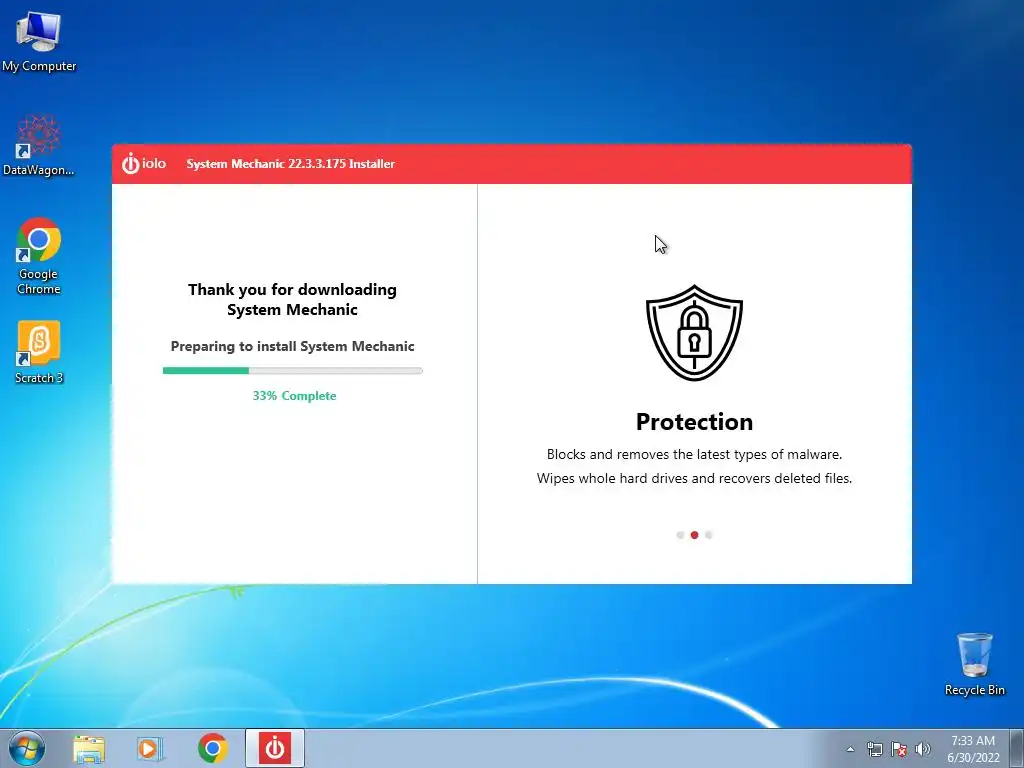This screenshot has width=1024, height=768.
Task: Click 'Preparing to install System Mechanic' text
Action: click(x=293, y=346)
